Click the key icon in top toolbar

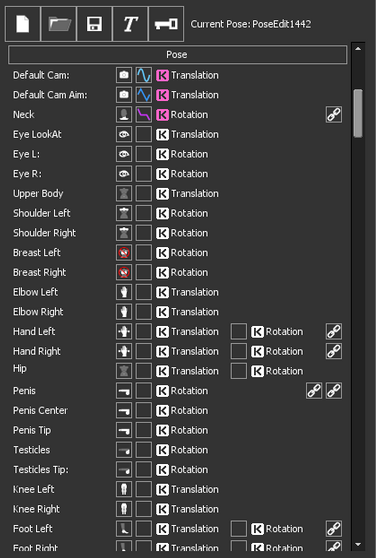coord(166,24)
